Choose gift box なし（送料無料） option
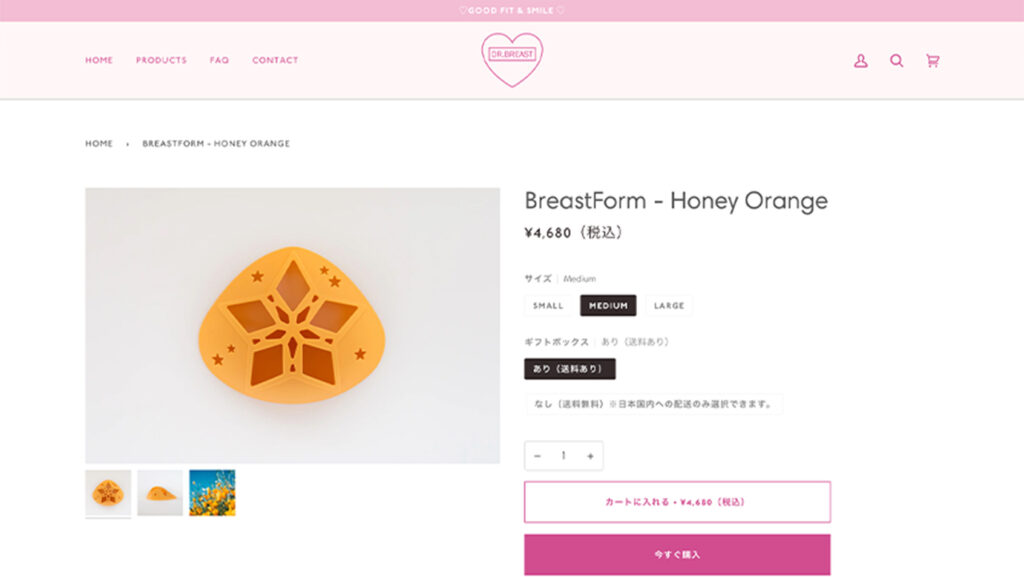This screenshot has width=1024, height=577. tap(654, 404)
